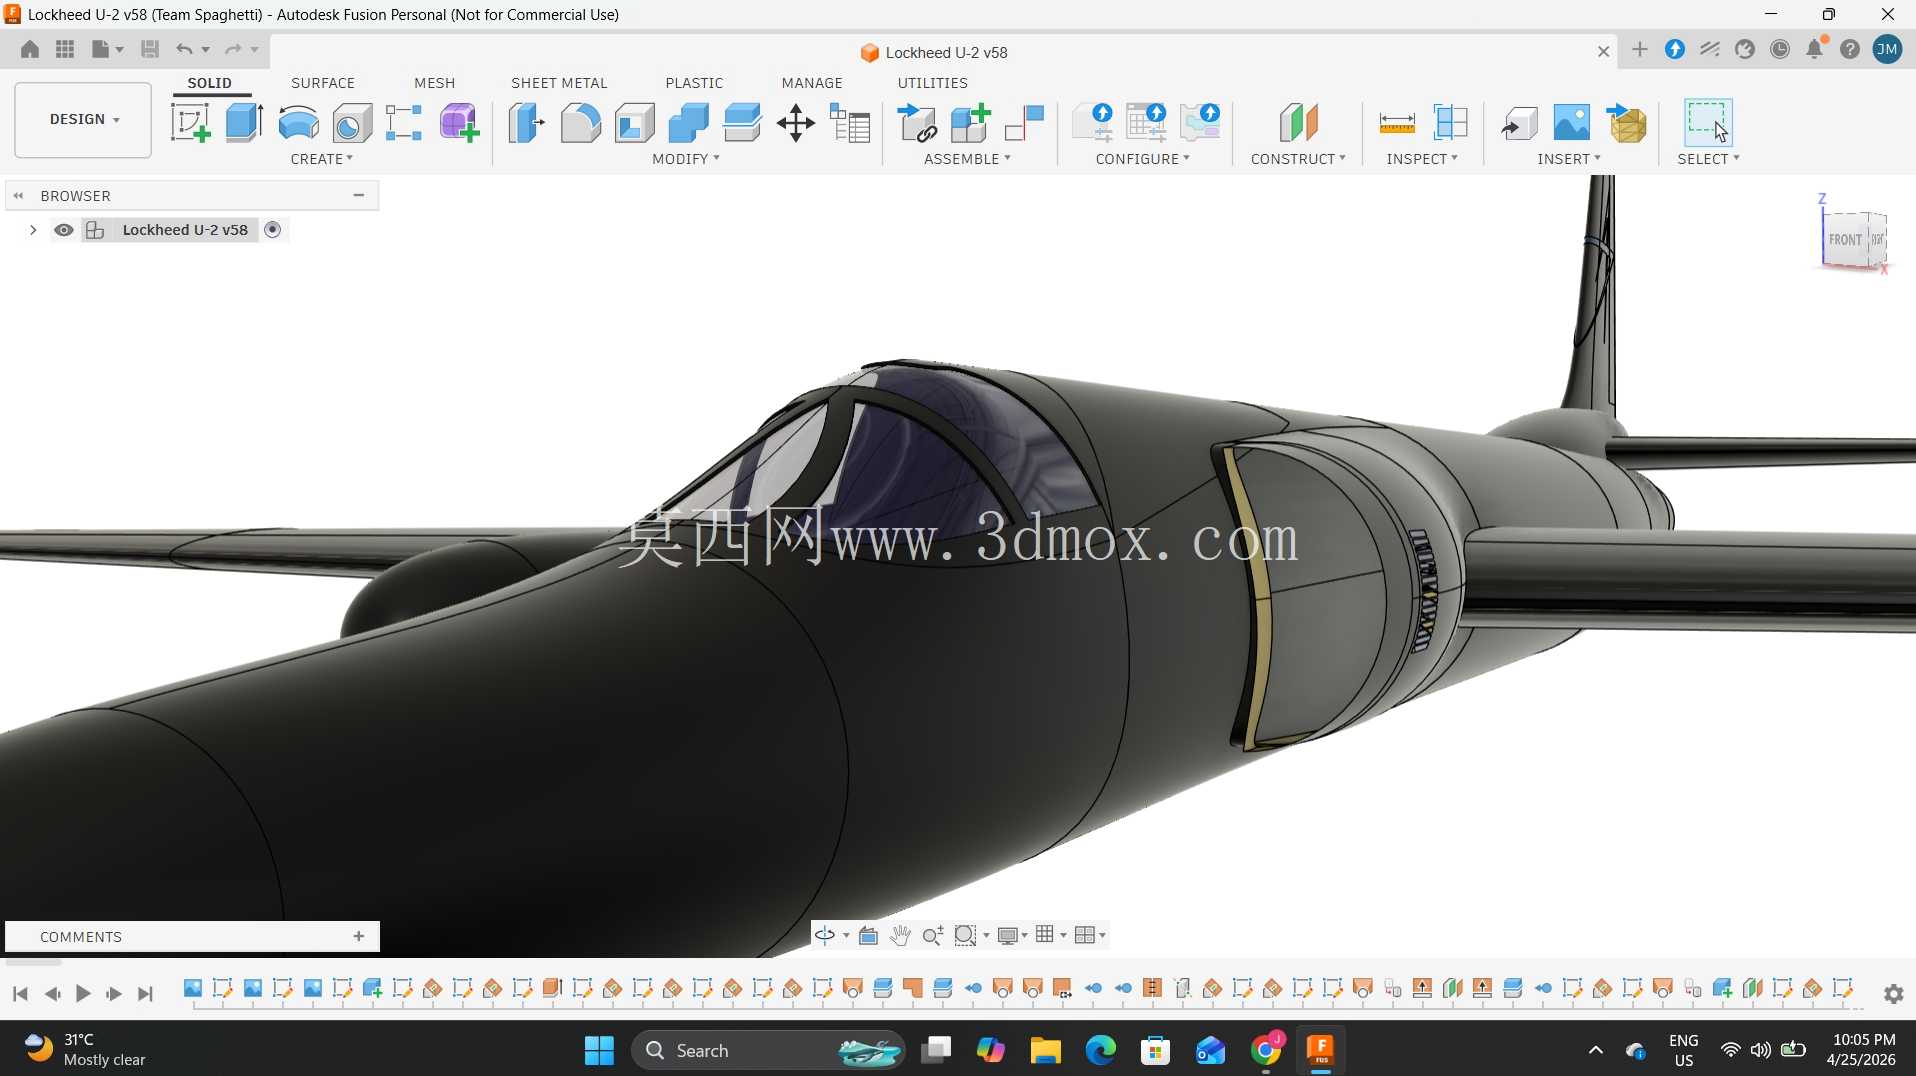The height and width of the screenshot is (1076, 1916).
Task: Select the Pan hand tool in navigation bar
Action: [x=900, y=935]
